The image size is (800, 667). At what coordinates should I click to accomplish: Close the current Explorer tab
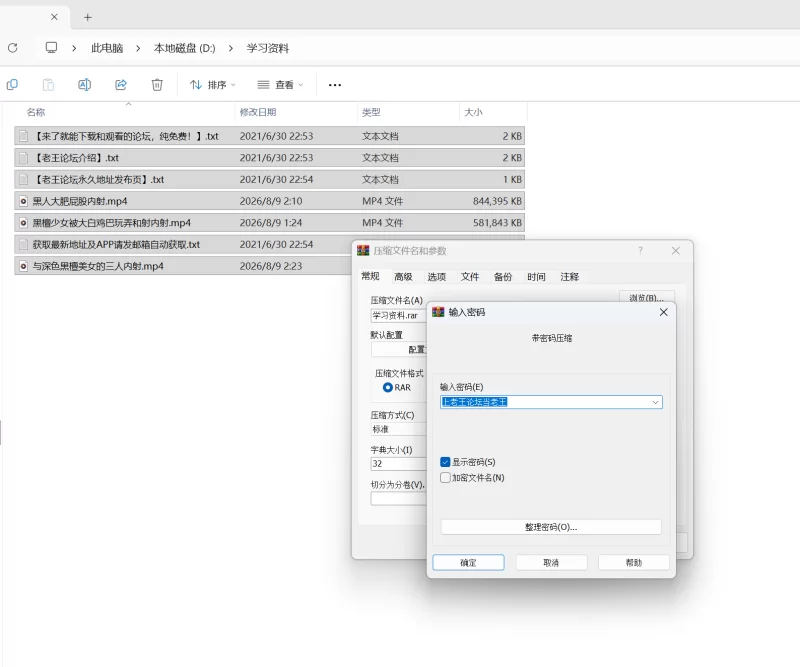[54, 17]
